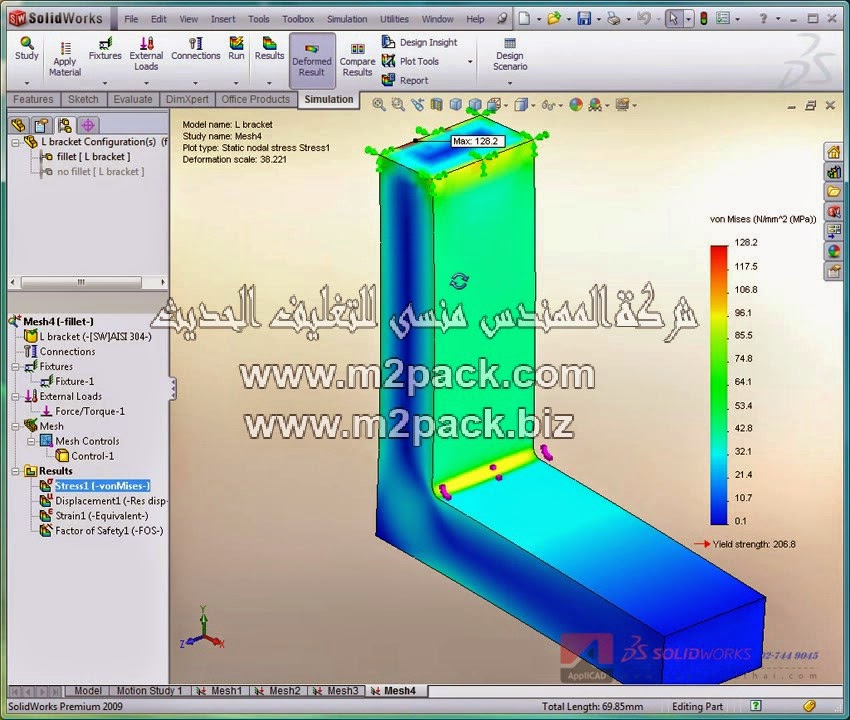The width and height of the screenshot is (850, 720).
Task: Open the File menu
Action: (x=131, y=19)
